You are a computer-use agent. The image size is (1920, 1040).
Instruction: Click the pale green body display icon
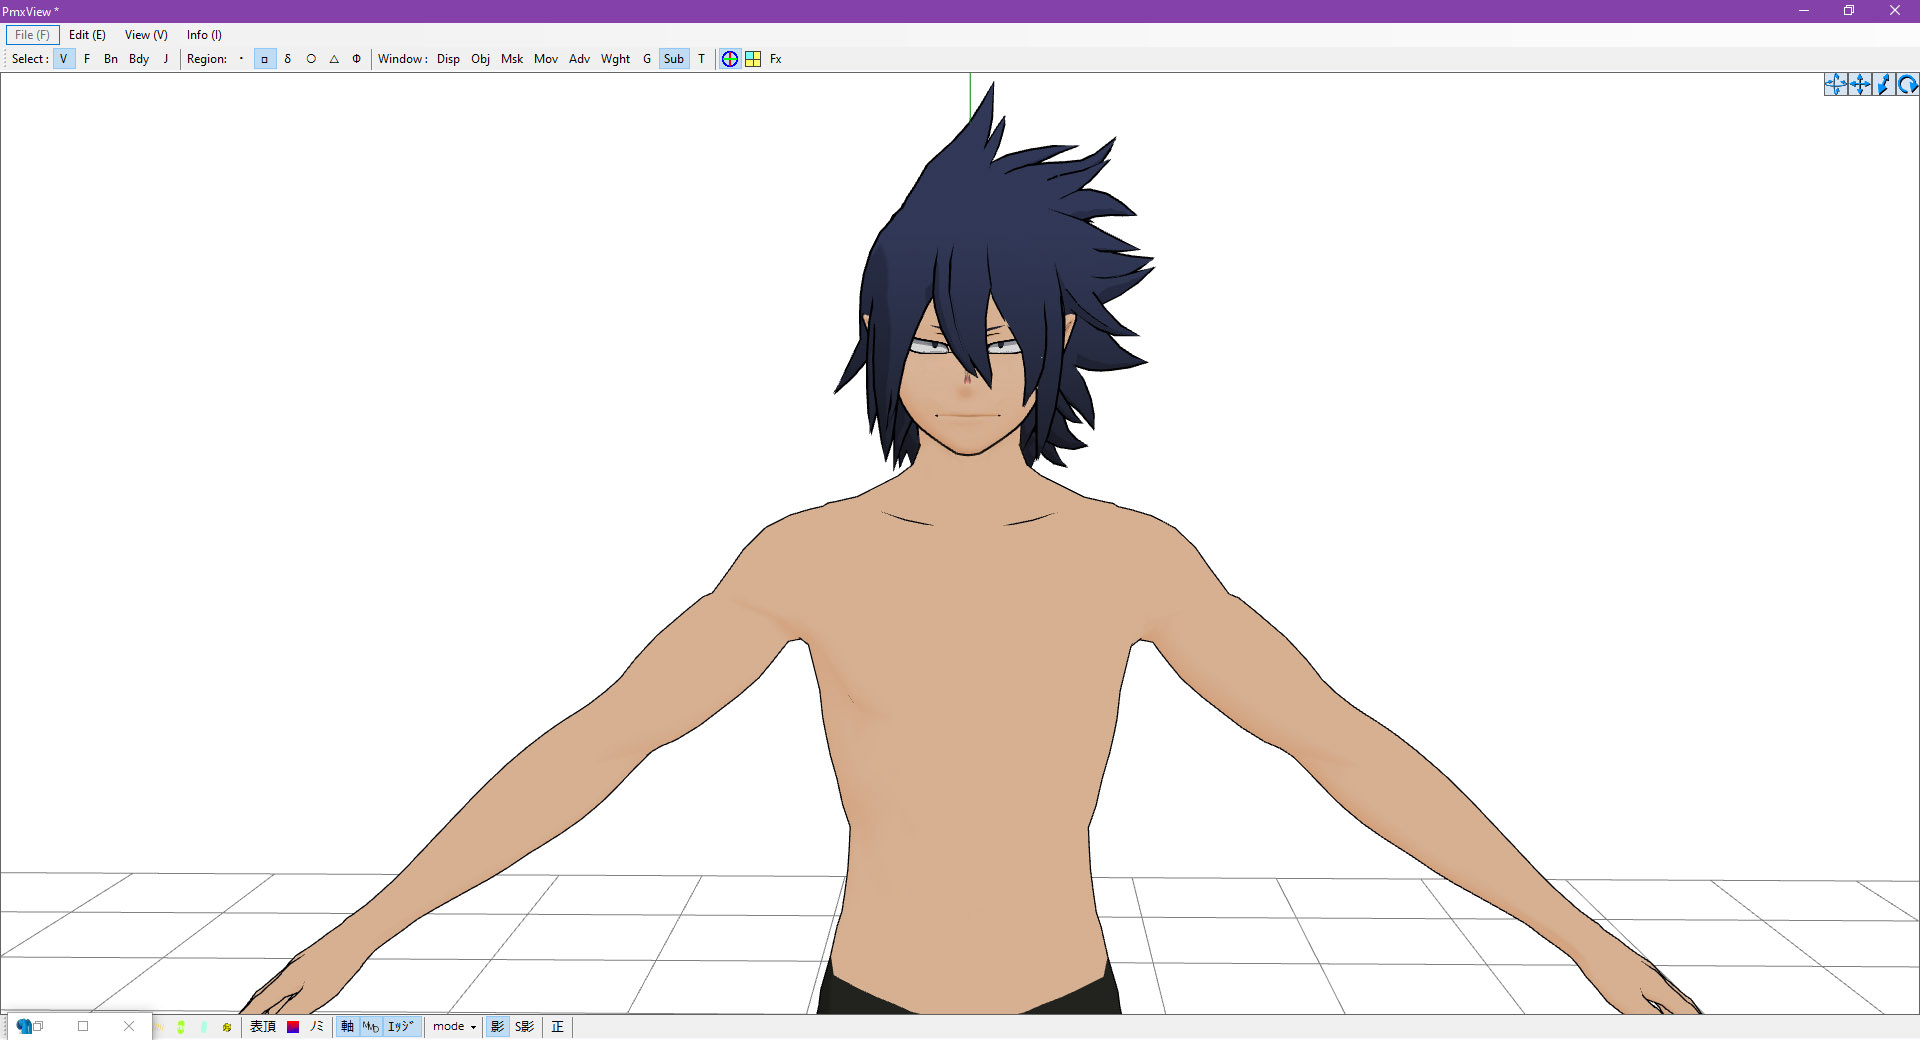click(x=204, y=1027)
